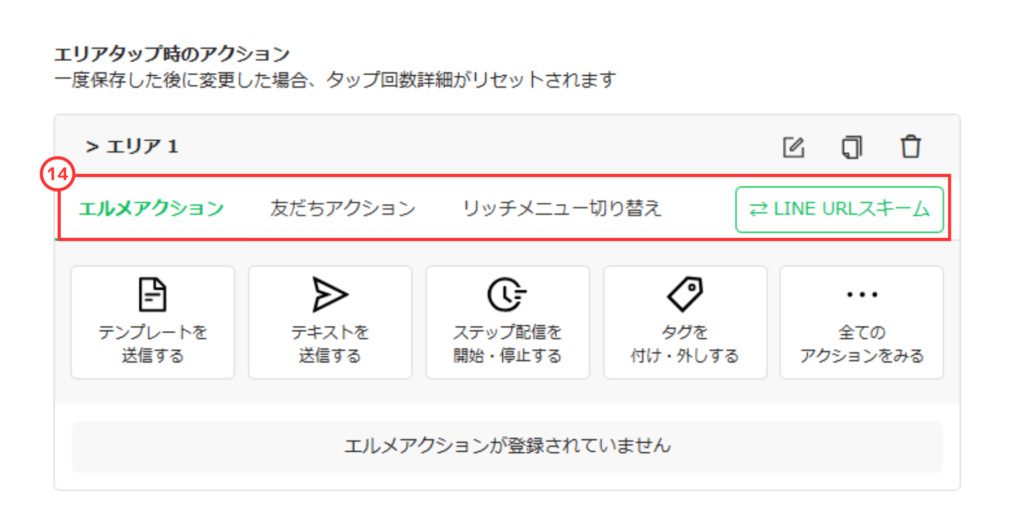
Task: Click the swap arrows icon beside LINE URLスキーム
Action: (x=759, y=209)
